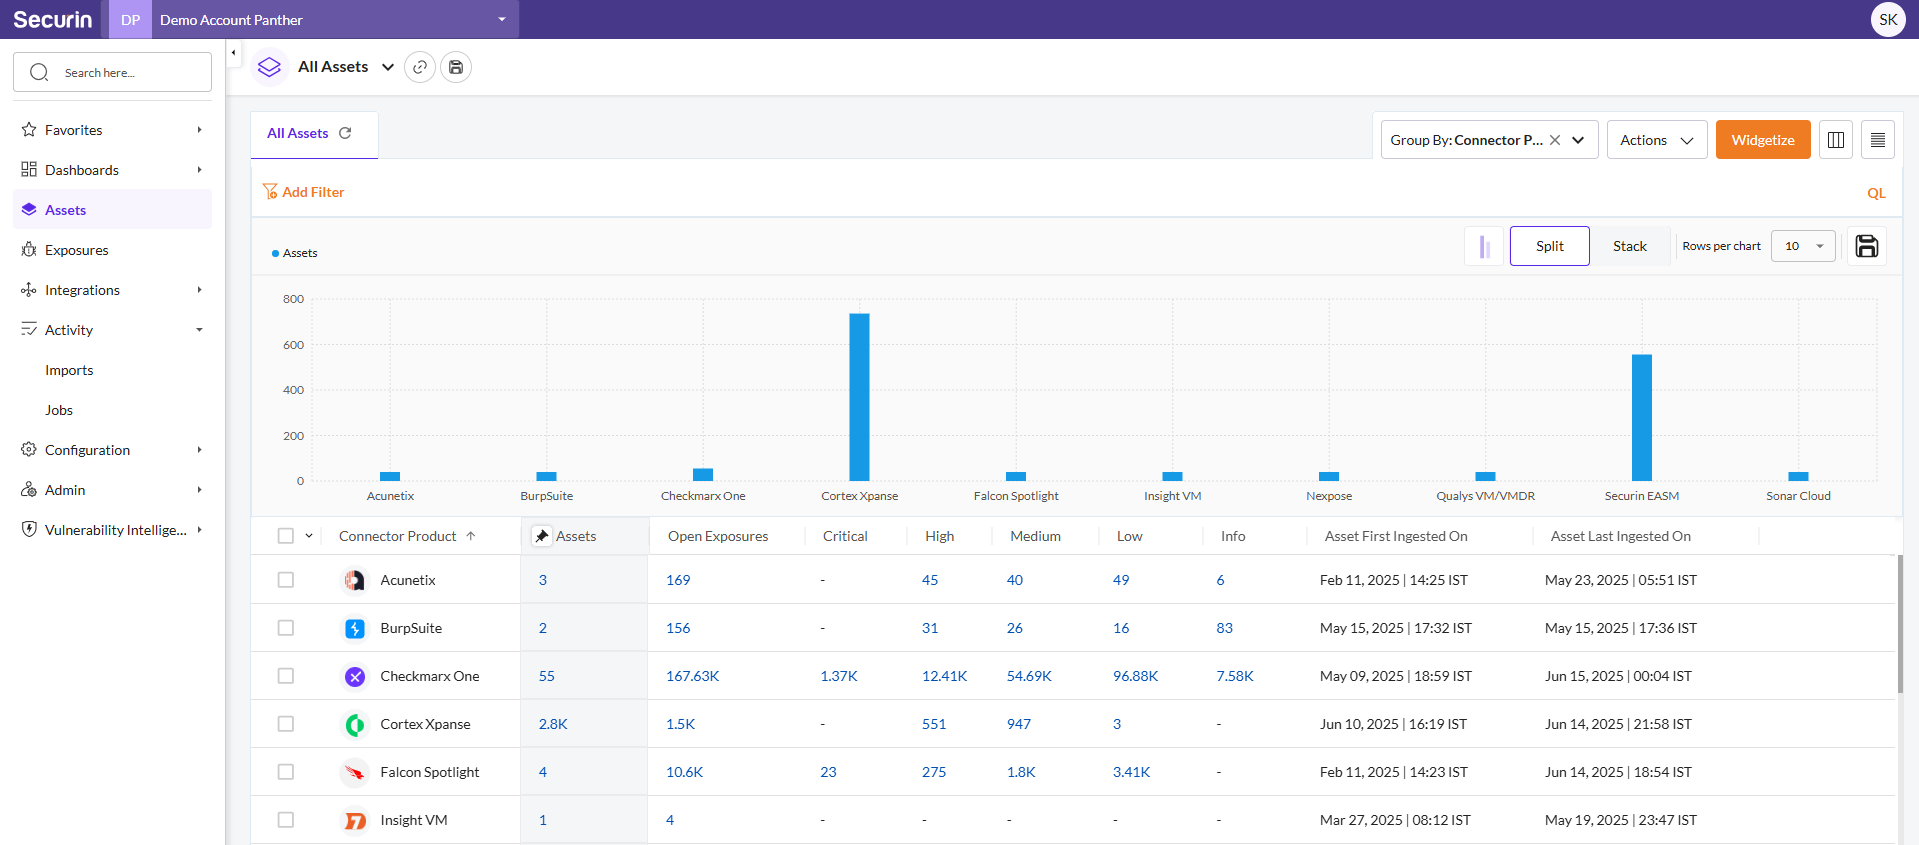Open Vulnerability Intelligence menu

[113, 530]
